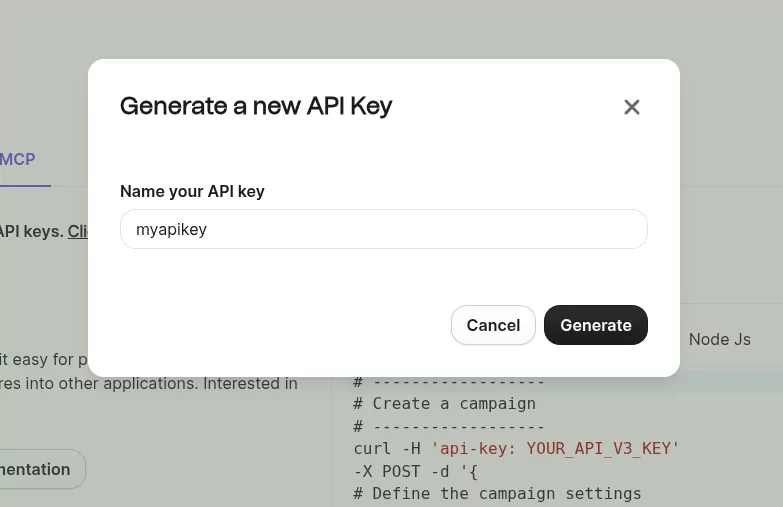
Task: Close the Generate a new API Key dialog
Action: 631,107
